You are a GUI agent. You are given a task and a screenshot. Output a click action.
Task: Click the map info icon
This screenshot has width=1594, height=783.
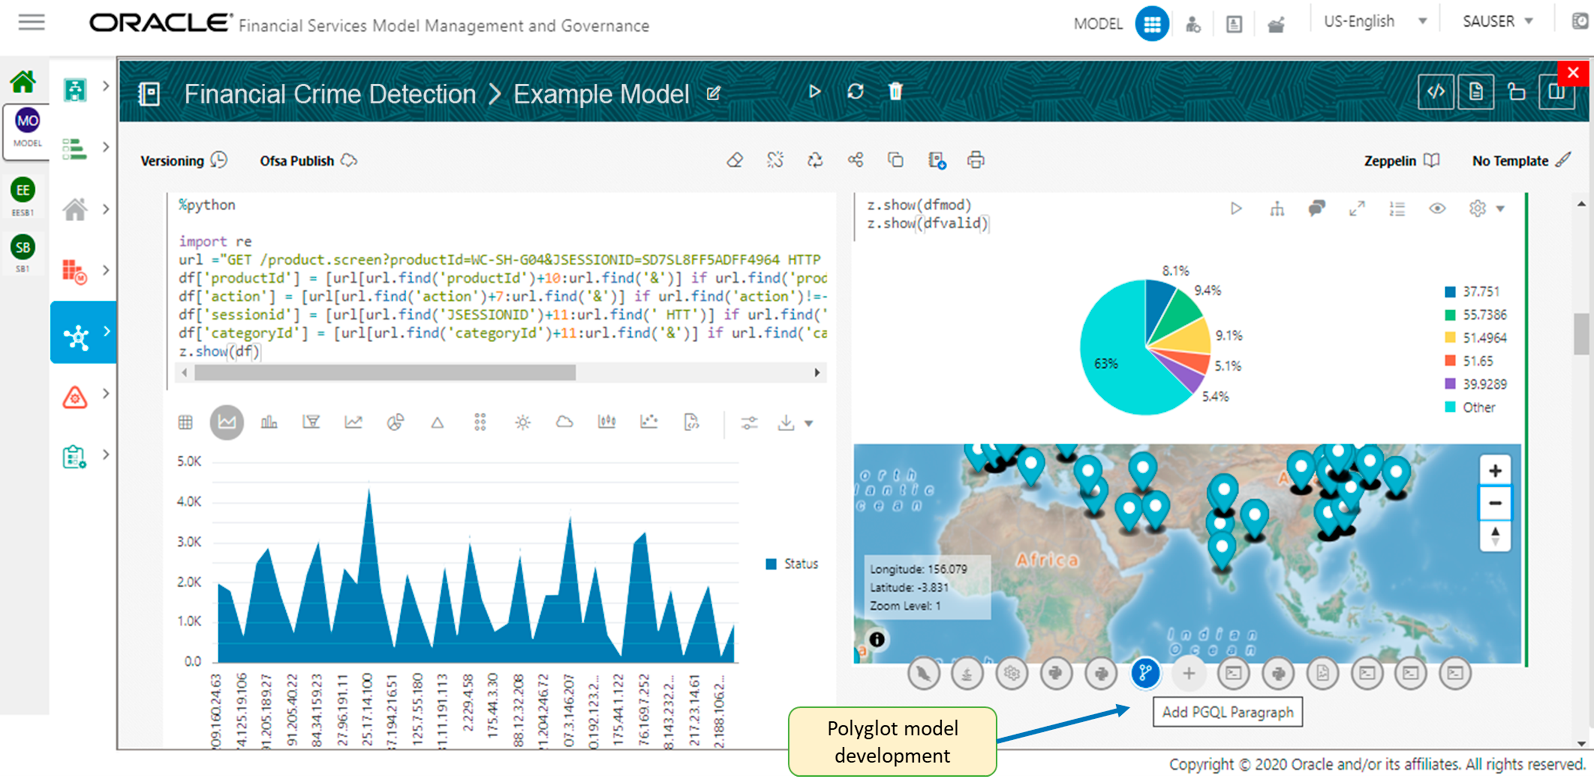click(876, 639)
